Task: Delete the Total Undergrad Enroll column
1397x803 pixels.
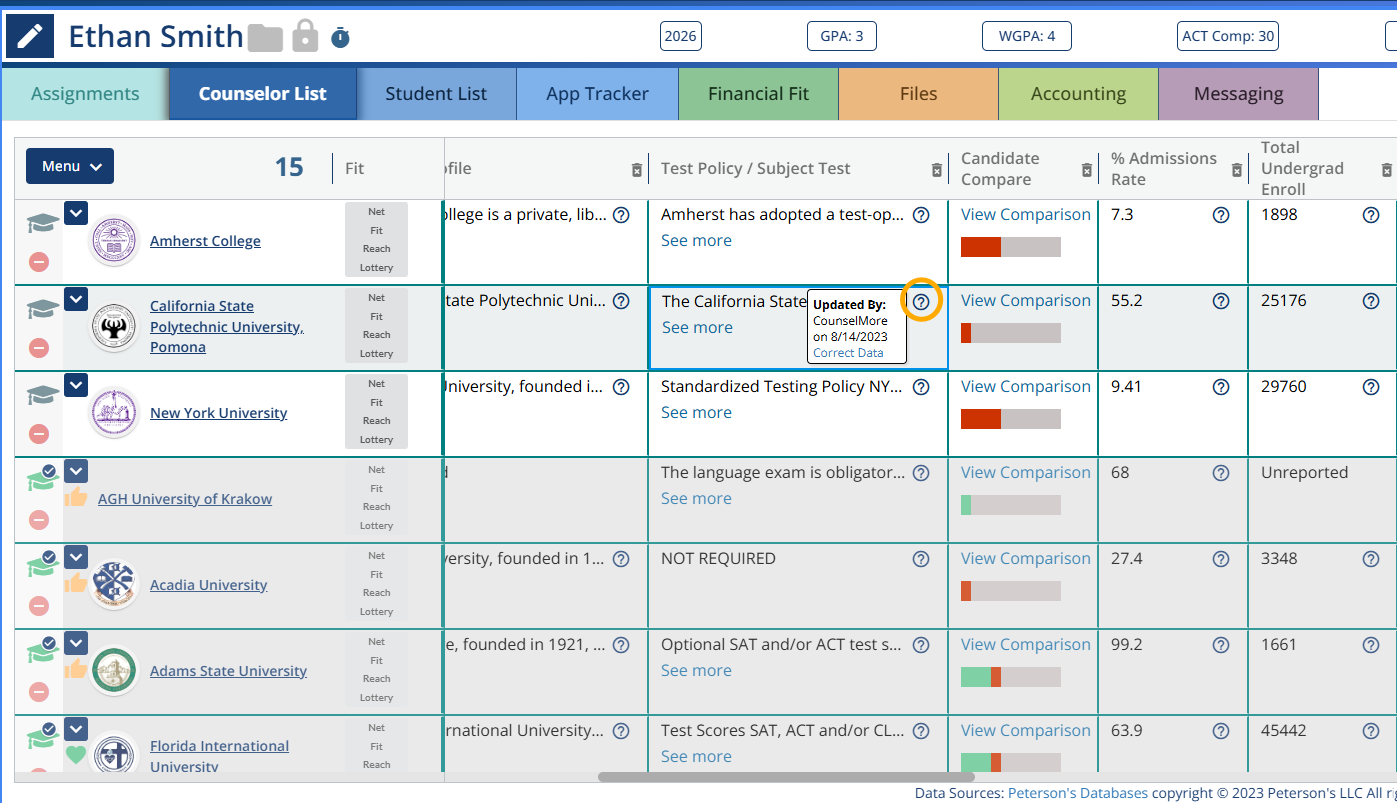Action: click(x=1387, y=170)
